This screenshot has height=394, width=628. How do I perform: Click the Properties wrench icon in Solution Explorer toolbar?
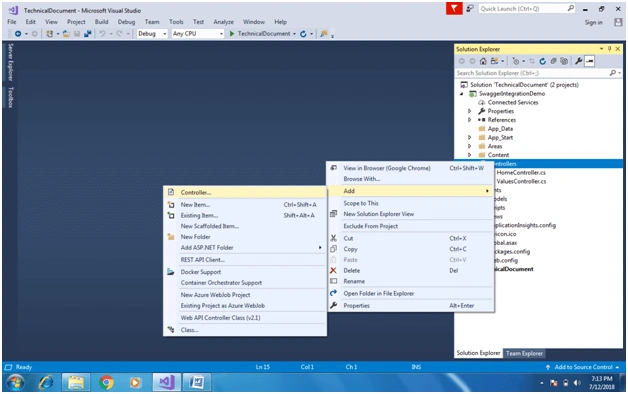tap(578, 61)
